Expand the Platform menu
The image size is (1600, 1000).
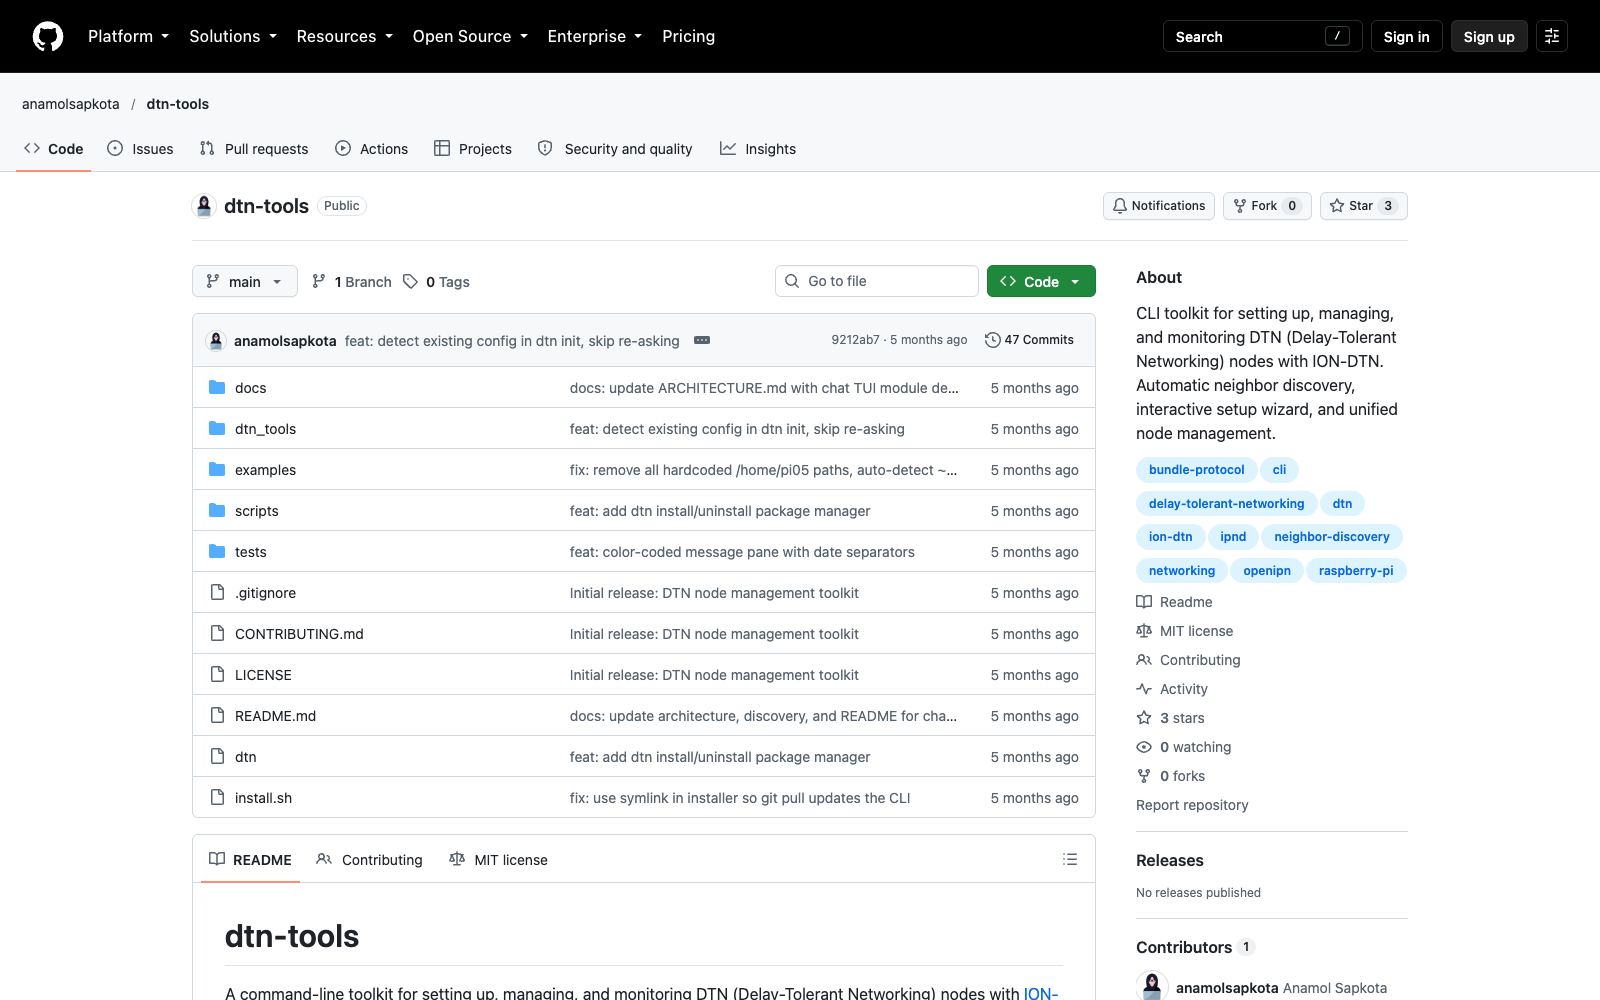point(128,36)
